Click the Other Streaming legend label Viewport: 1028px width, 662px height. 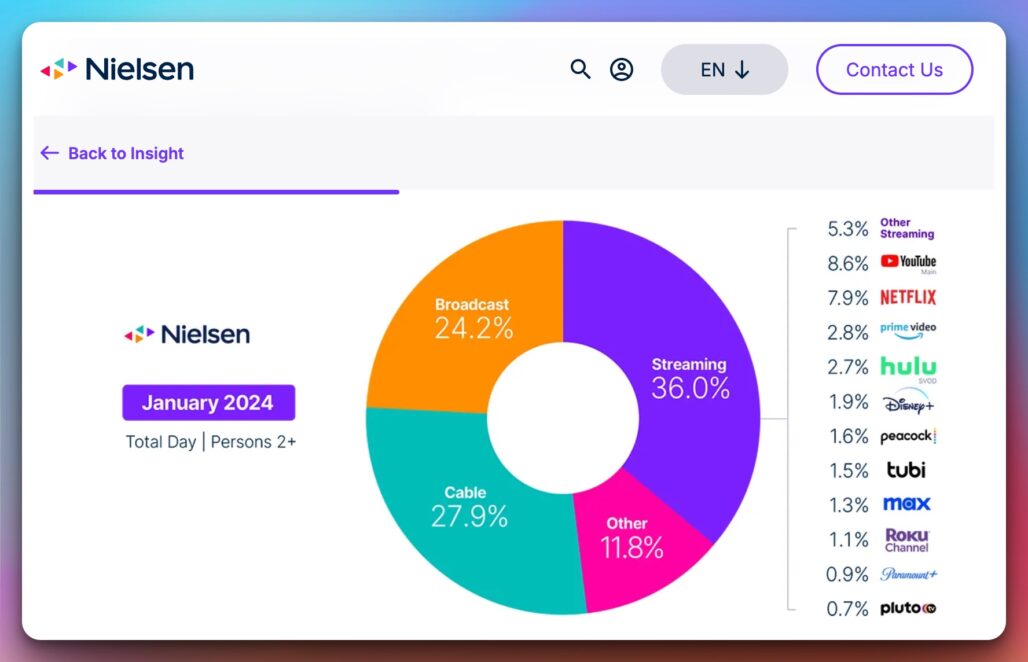point(907,228)
